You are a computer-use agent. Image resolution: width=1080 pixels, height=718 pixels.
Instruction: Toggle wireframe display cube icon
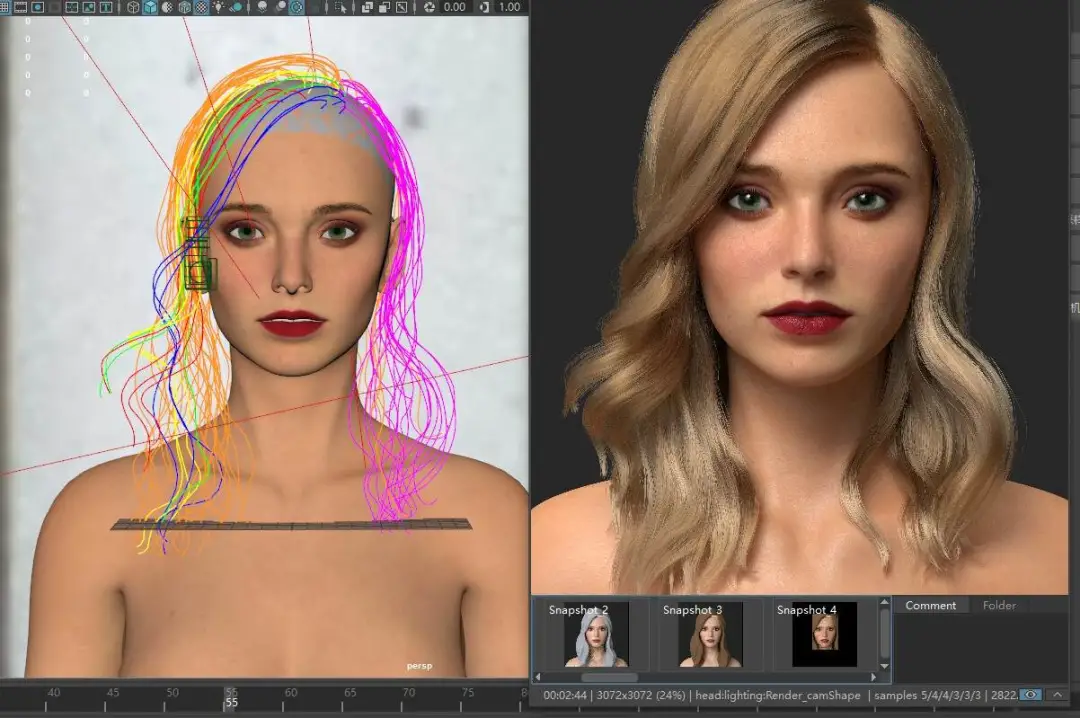(133, 7)
